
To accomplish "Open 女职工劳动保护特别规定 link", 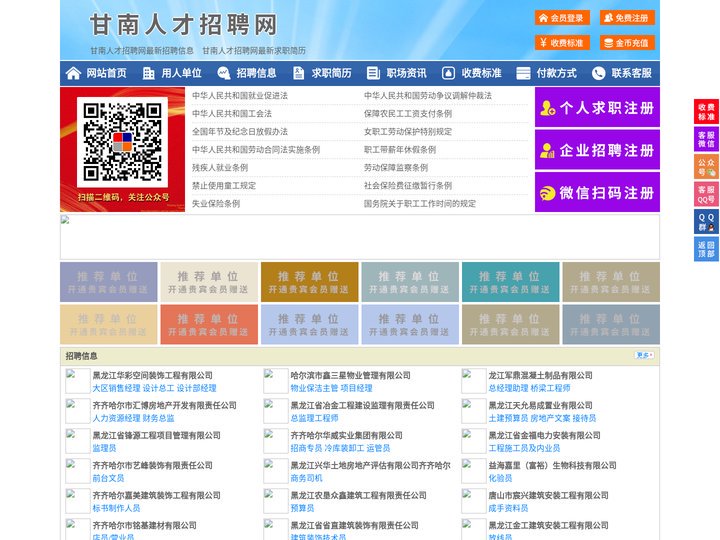I will pos(408,131).
